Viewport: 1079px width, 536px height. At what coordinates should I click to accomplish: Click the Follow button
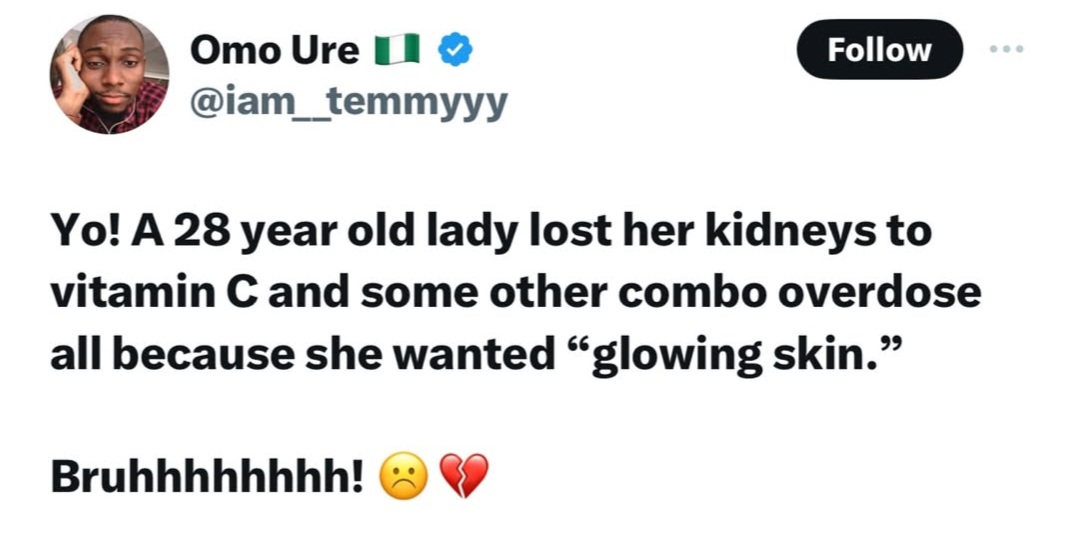pyautogui.click(x=879, y=49)
